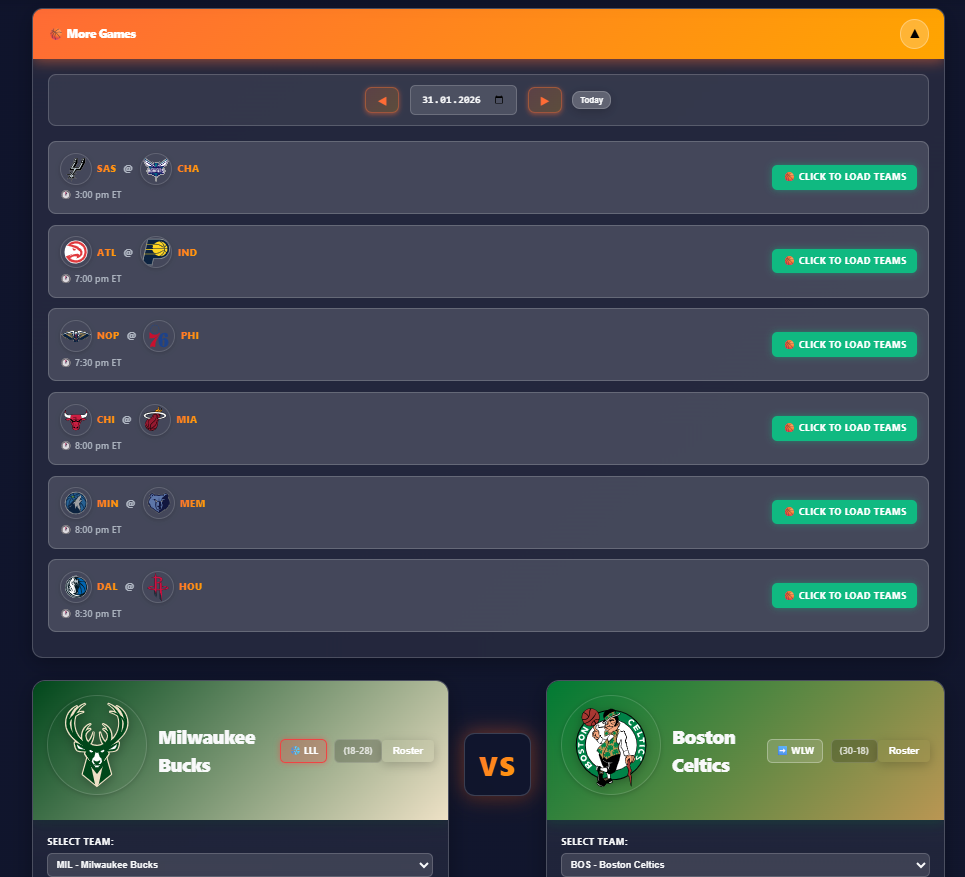This screenshot has width=965, height=877.
Task: Load teams for DAL @ HOU game
Action: point(844,596)
